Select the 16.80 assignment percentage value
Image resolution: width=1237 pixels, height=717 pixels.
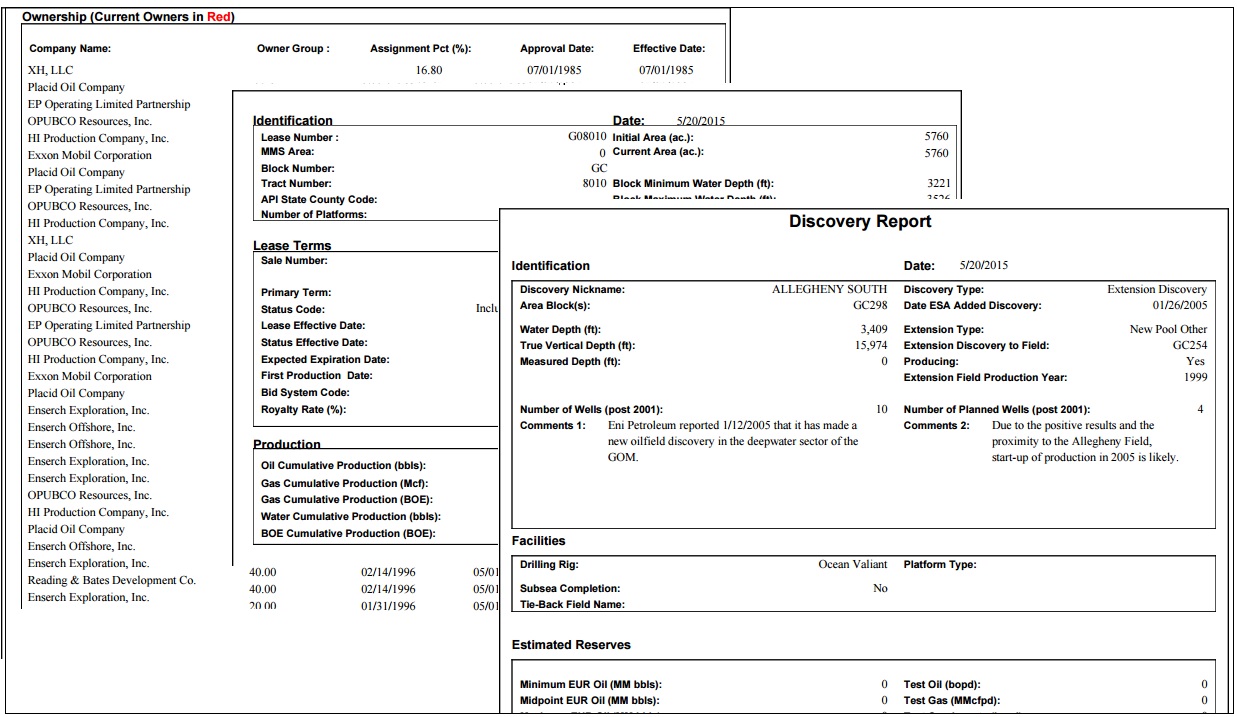click(x=429, y=70)
